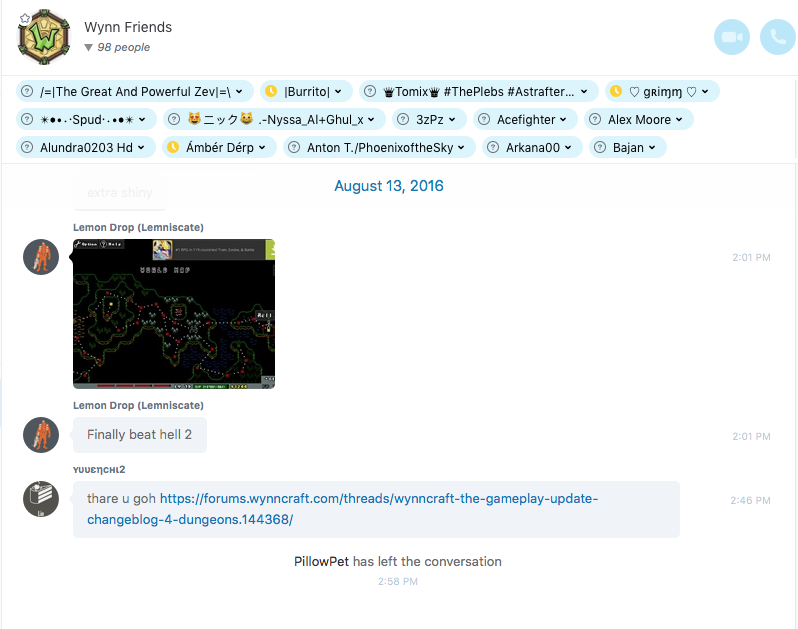The width and height of the screenshot is (798, 629).
Task: Click unknown status icon beside Spud
Action: (x=27, y=119)
